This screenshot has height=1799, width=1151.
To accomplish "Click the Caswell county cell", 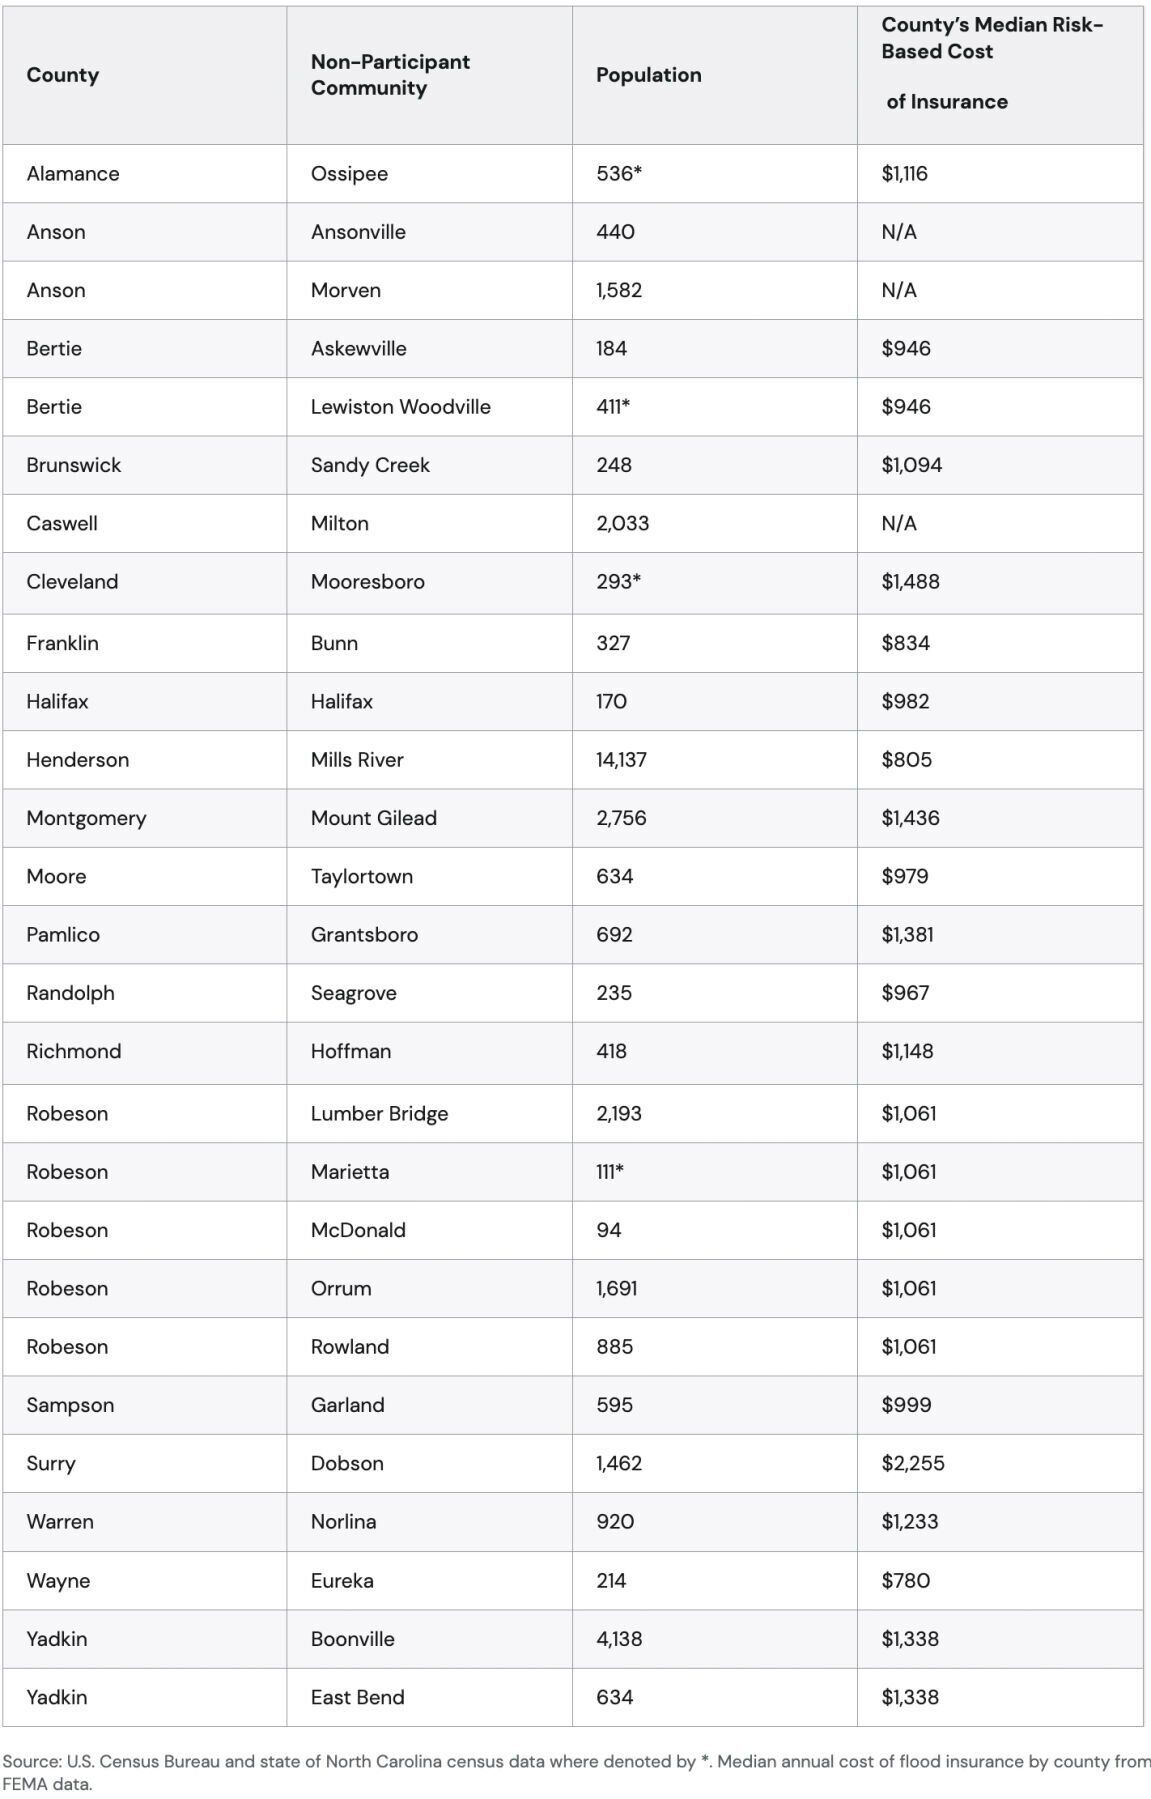I will [62, 524].
